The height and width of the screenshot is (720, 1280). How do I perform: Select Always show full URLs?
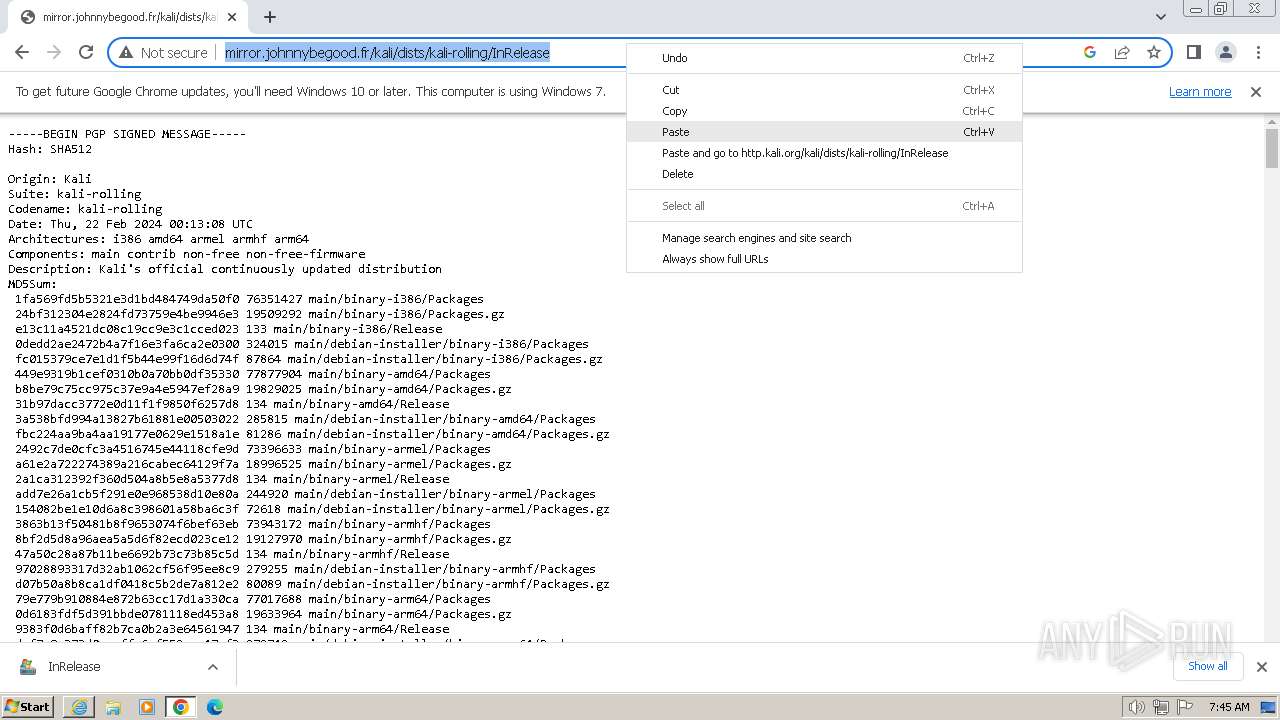coord(824,259)
